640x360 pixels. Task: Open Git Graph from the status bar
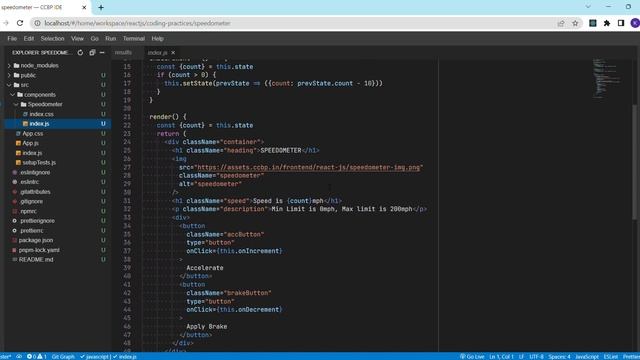[x=63, y=356]
